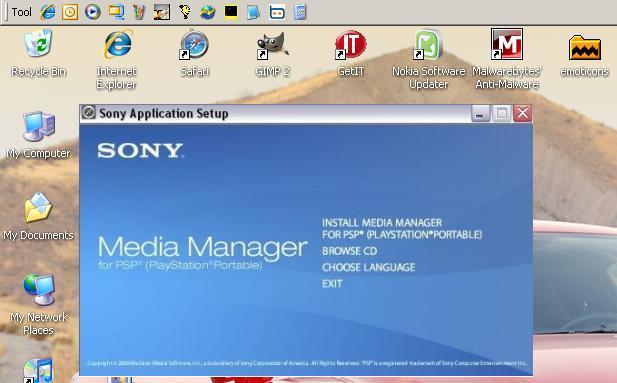Click the globe icon in the Tool toolbar

coord(207,12)
